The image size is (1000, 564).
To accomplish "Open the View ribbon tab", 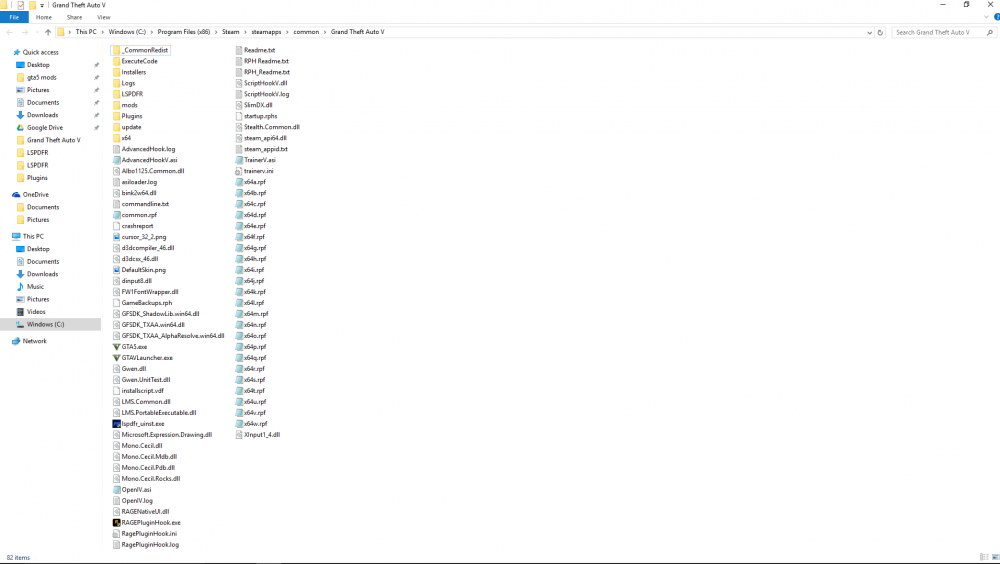I will (103, 17).
